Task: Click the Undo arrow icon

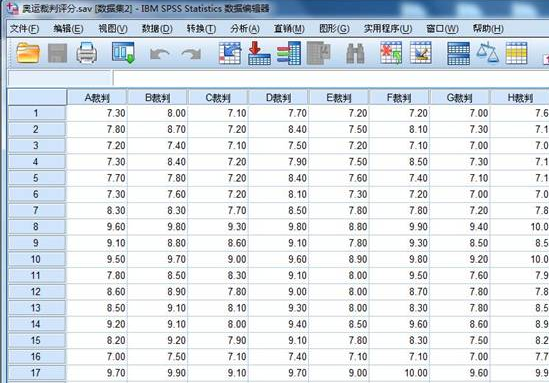Action: point(159,54)
